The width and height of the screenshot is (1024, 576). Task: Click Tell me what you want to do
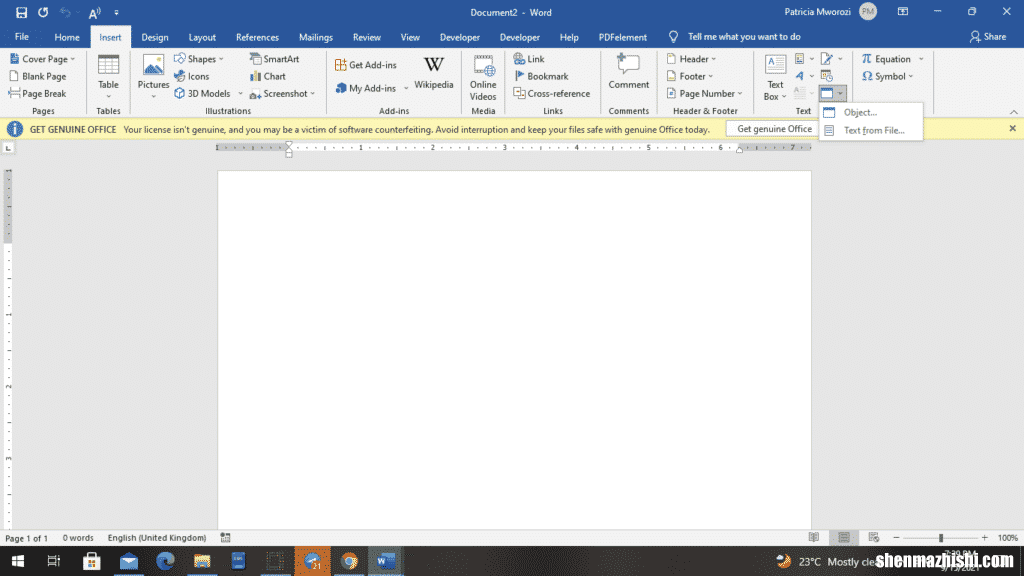[743, 37]
